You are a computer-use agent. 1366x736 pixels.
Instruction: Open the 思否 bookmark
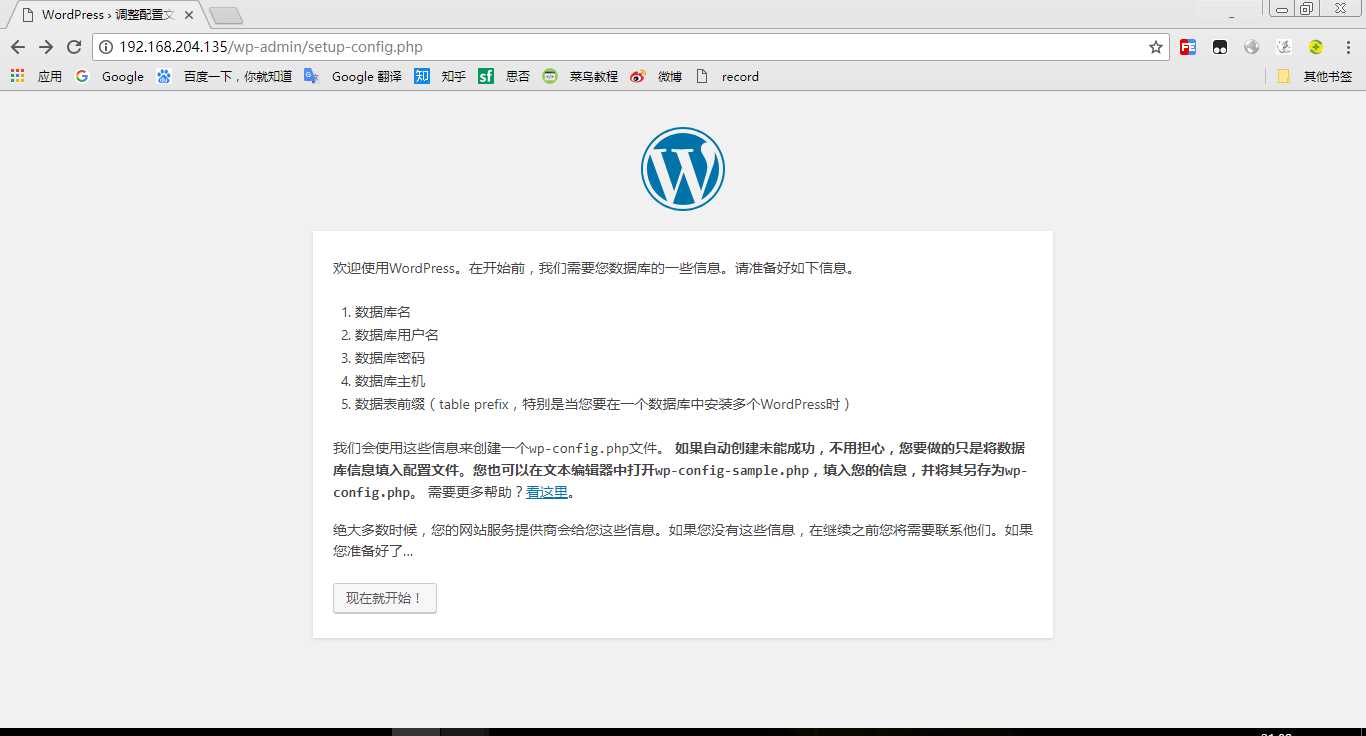click(504, 76)
